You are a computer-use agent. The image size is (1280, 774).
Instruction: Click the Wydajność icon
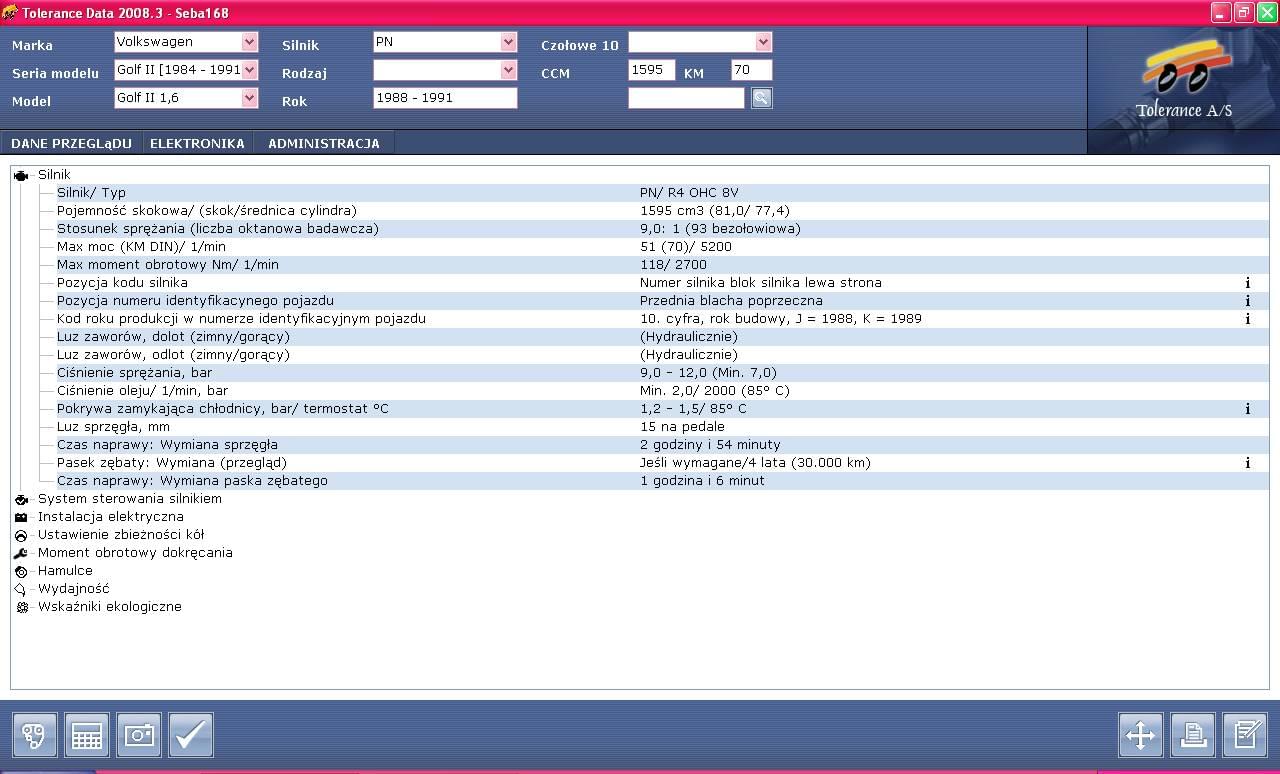[x=21, y=589]
